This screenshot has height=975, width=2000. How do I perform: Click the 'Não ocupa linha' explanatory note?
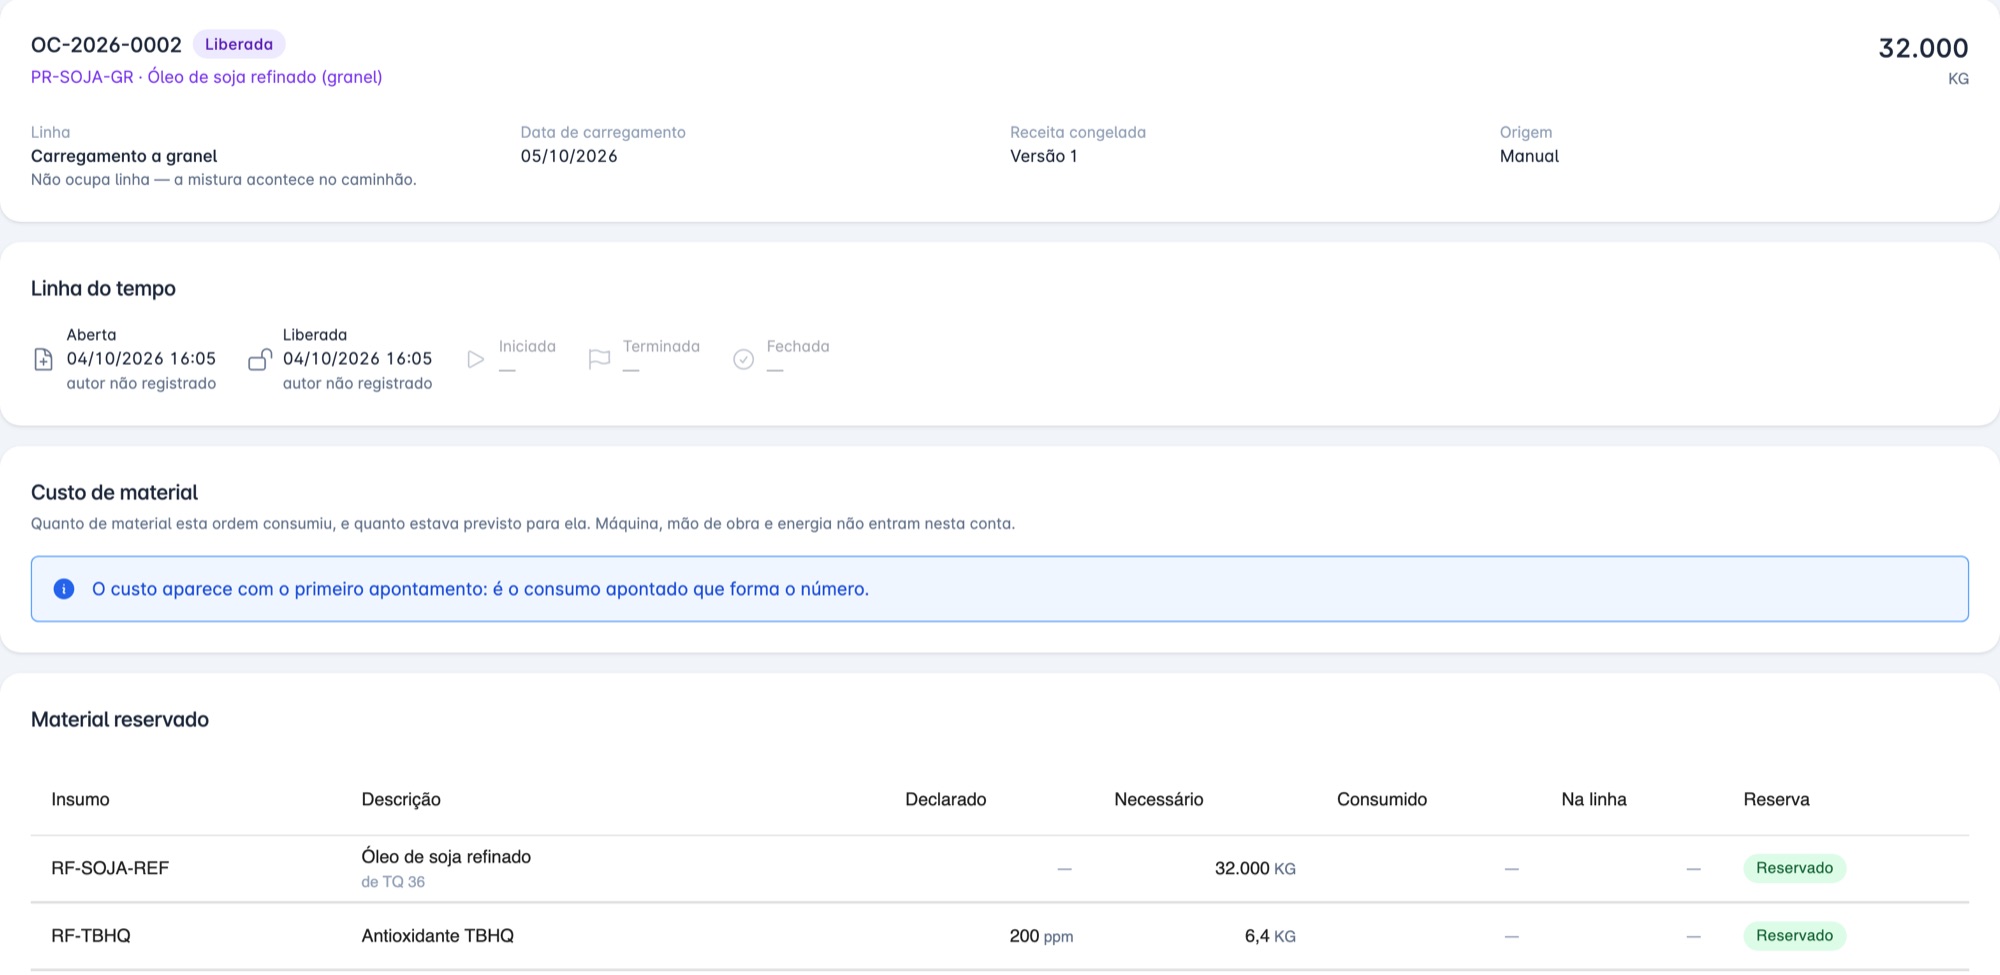[223, 180]
